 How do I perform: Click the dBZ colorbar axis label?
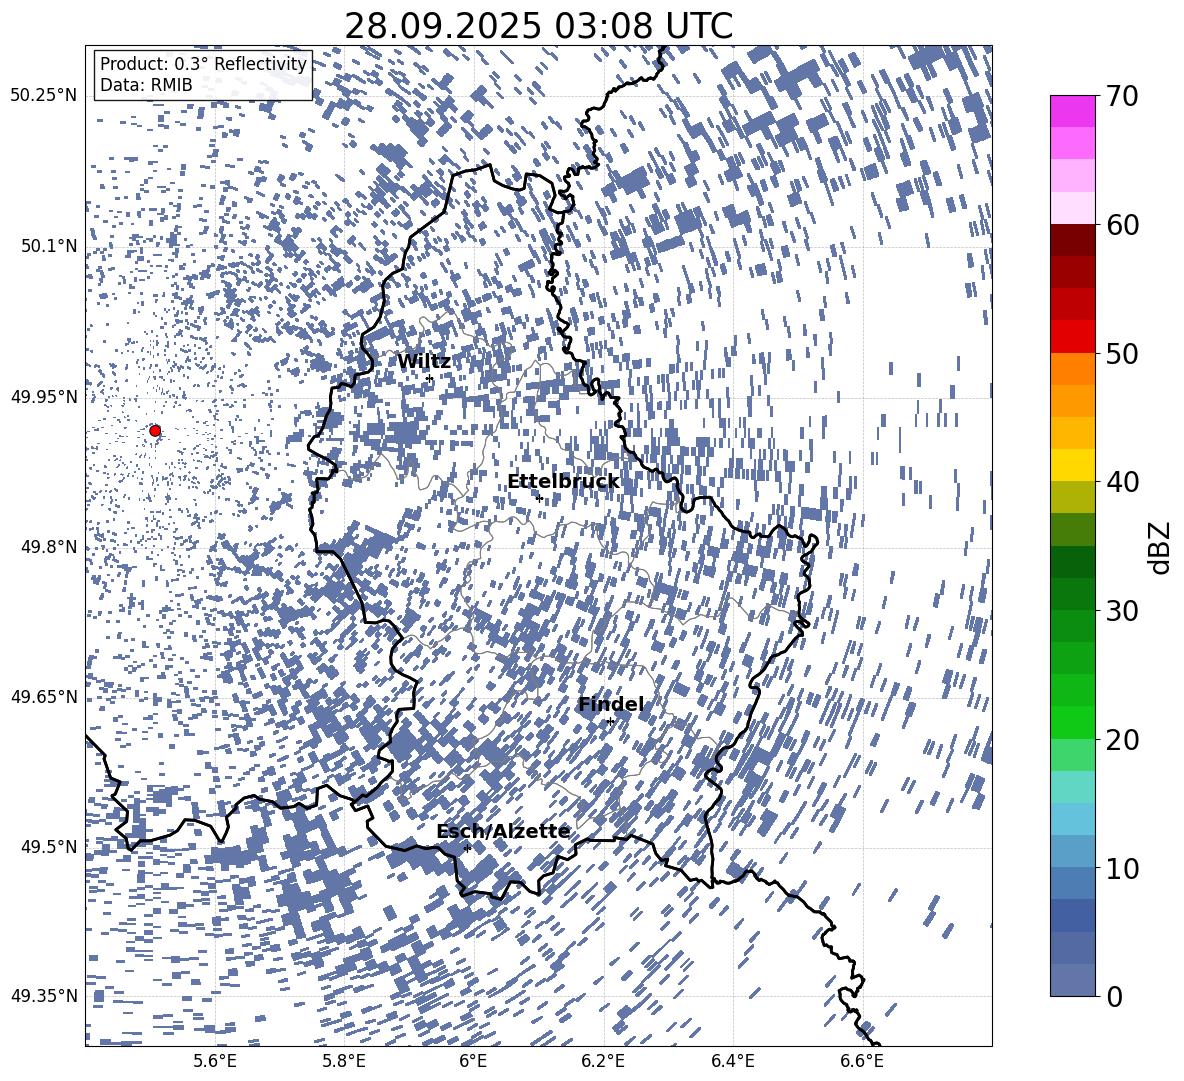pyautogui.click(x=1160, y=547)
